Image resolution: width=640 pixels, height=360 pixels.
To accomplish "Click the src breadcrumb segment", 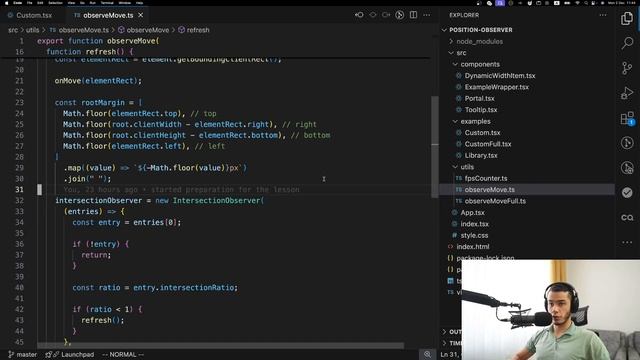I will [x=13, y=30].
